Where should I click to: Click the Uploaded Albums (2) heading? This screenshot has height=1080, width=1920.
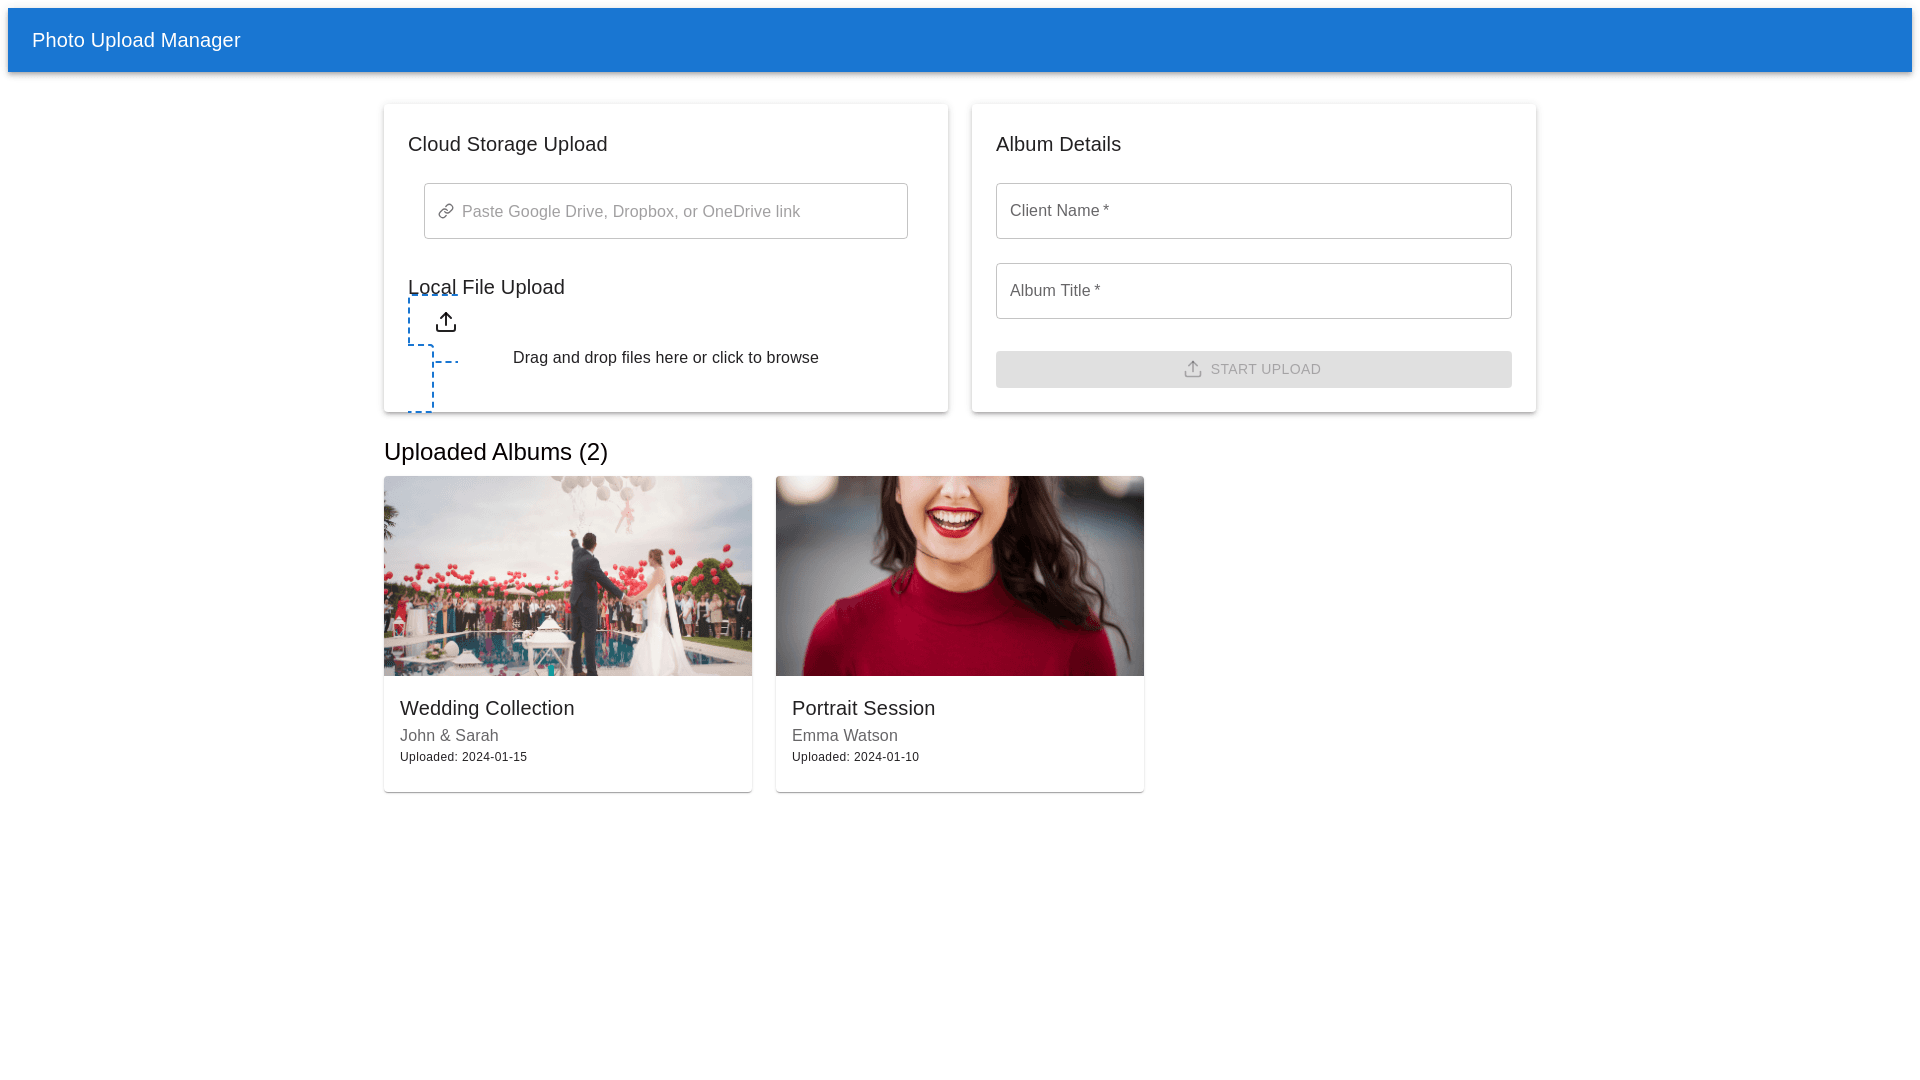[x=496, y=452]
